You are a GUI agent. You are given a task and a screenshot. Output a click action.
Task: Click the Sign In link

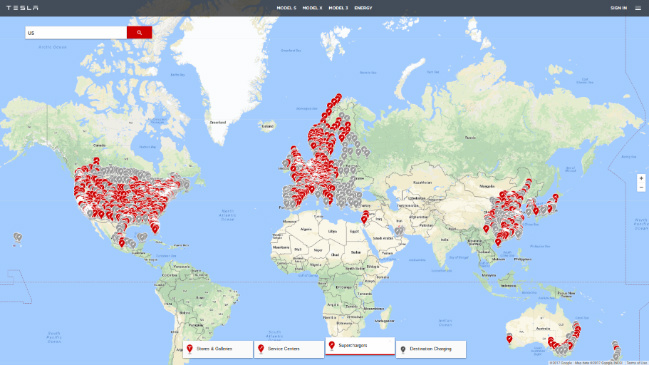point(618,8)
